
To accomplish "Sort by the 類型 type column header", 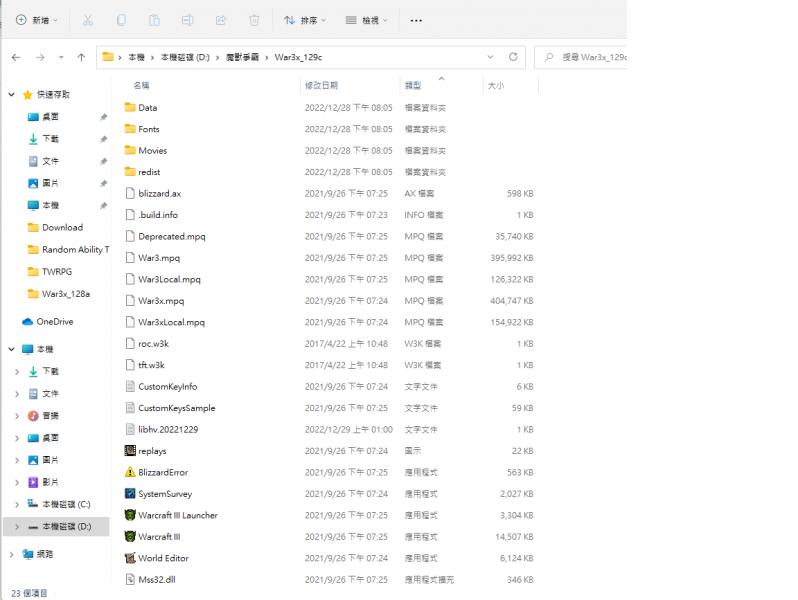I will click(413, 85).
